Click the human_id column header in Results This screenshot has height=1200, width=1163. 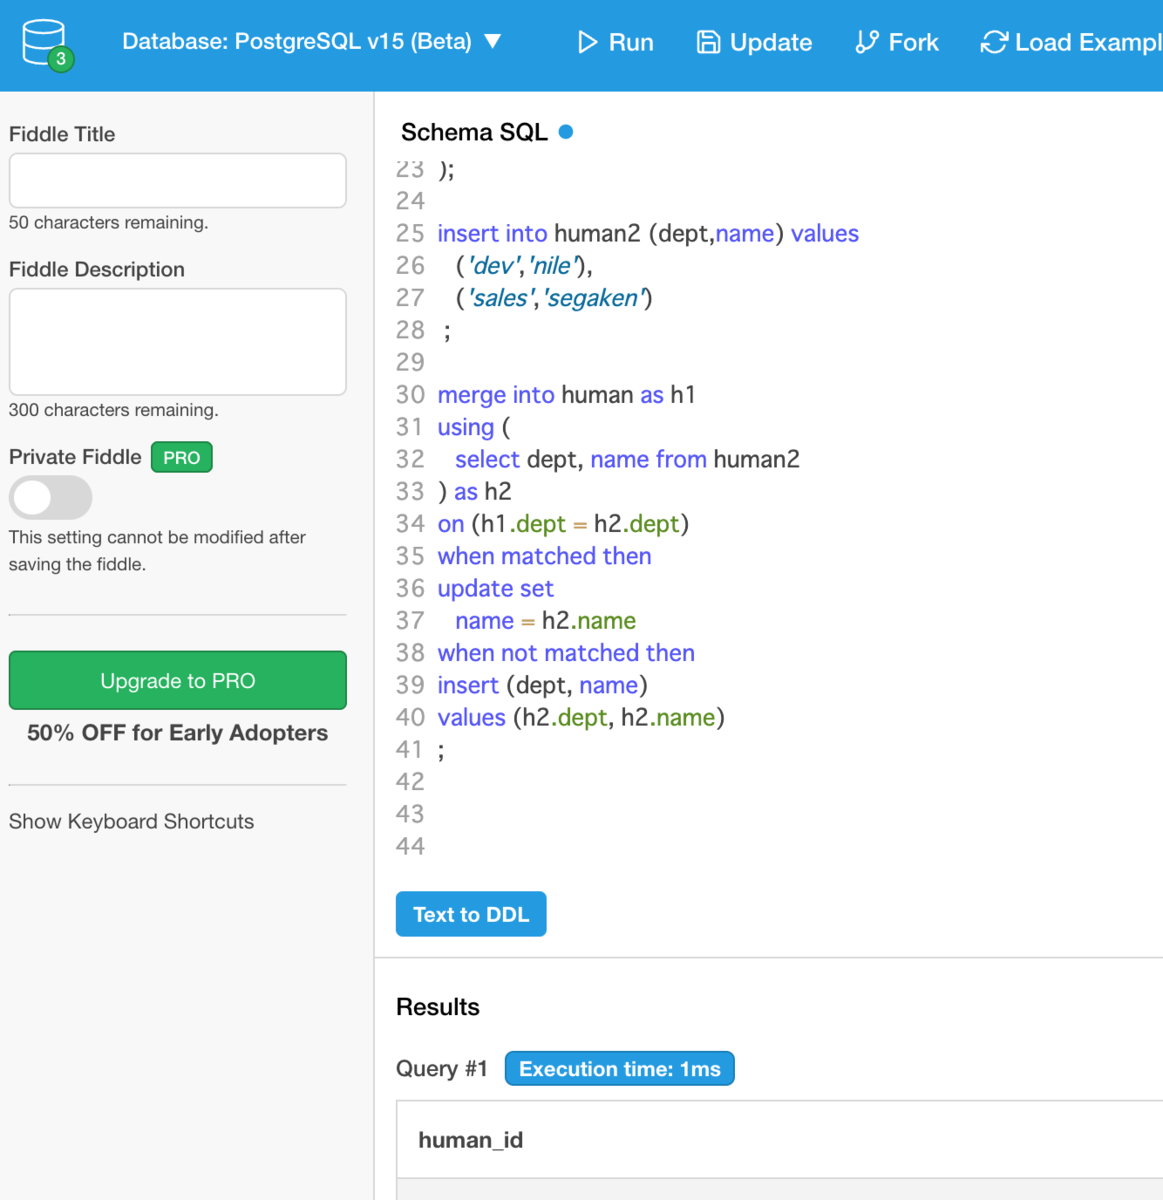[470, 1139]
